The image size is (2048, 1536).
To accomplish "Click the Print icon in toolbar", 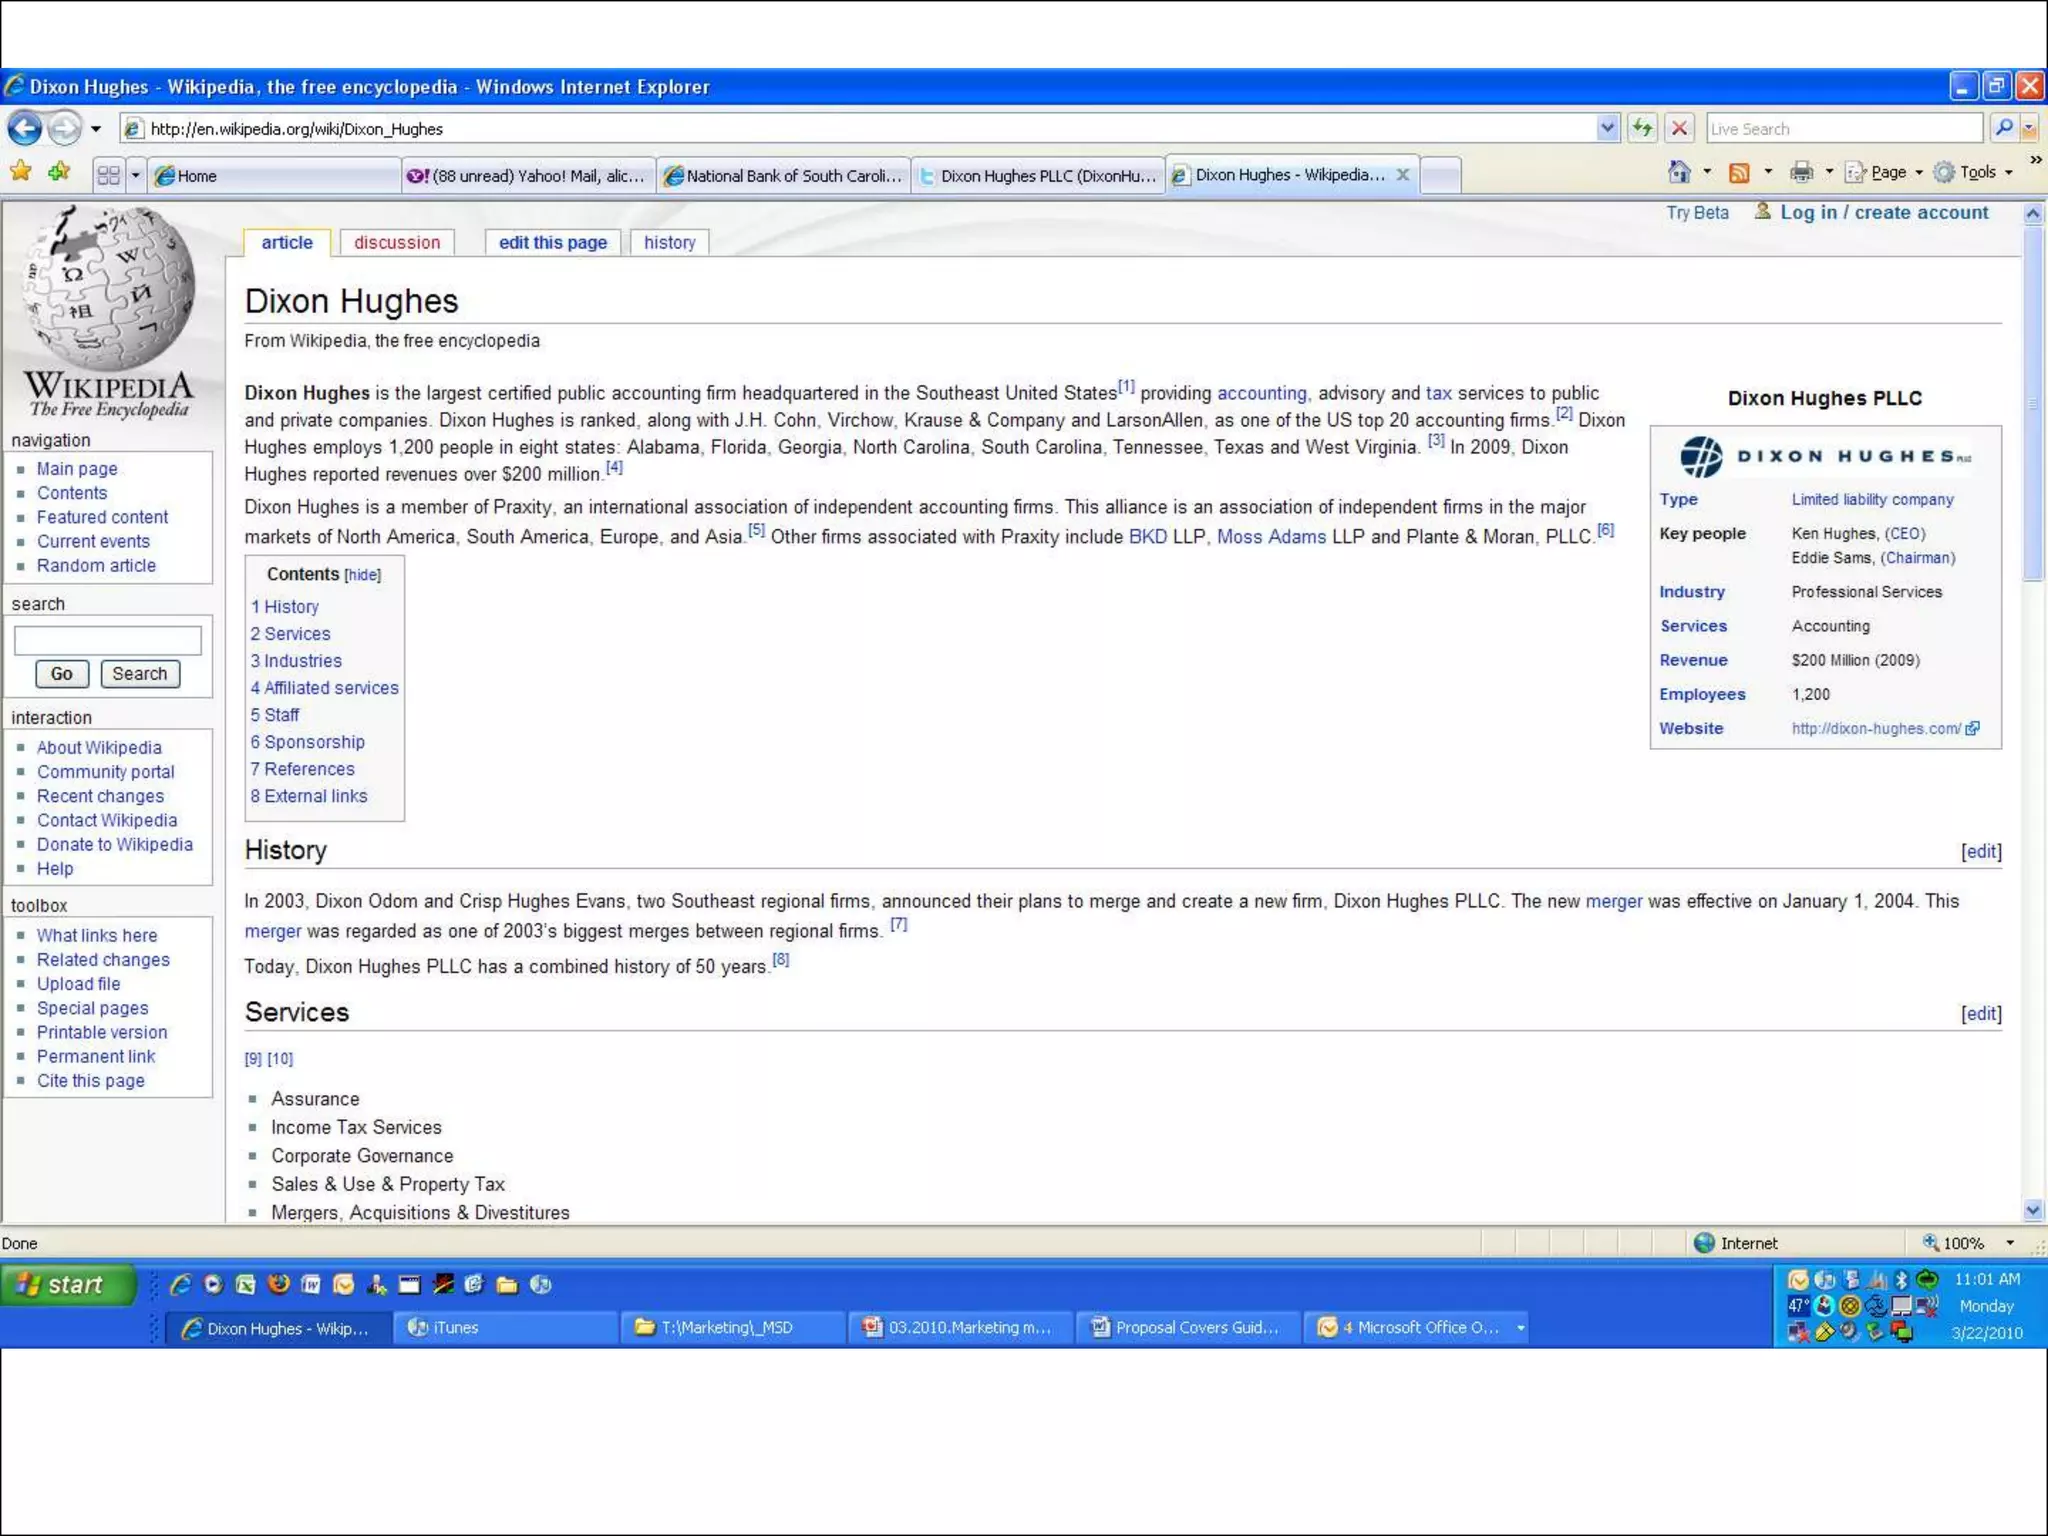I will (x=1801, y=173).
